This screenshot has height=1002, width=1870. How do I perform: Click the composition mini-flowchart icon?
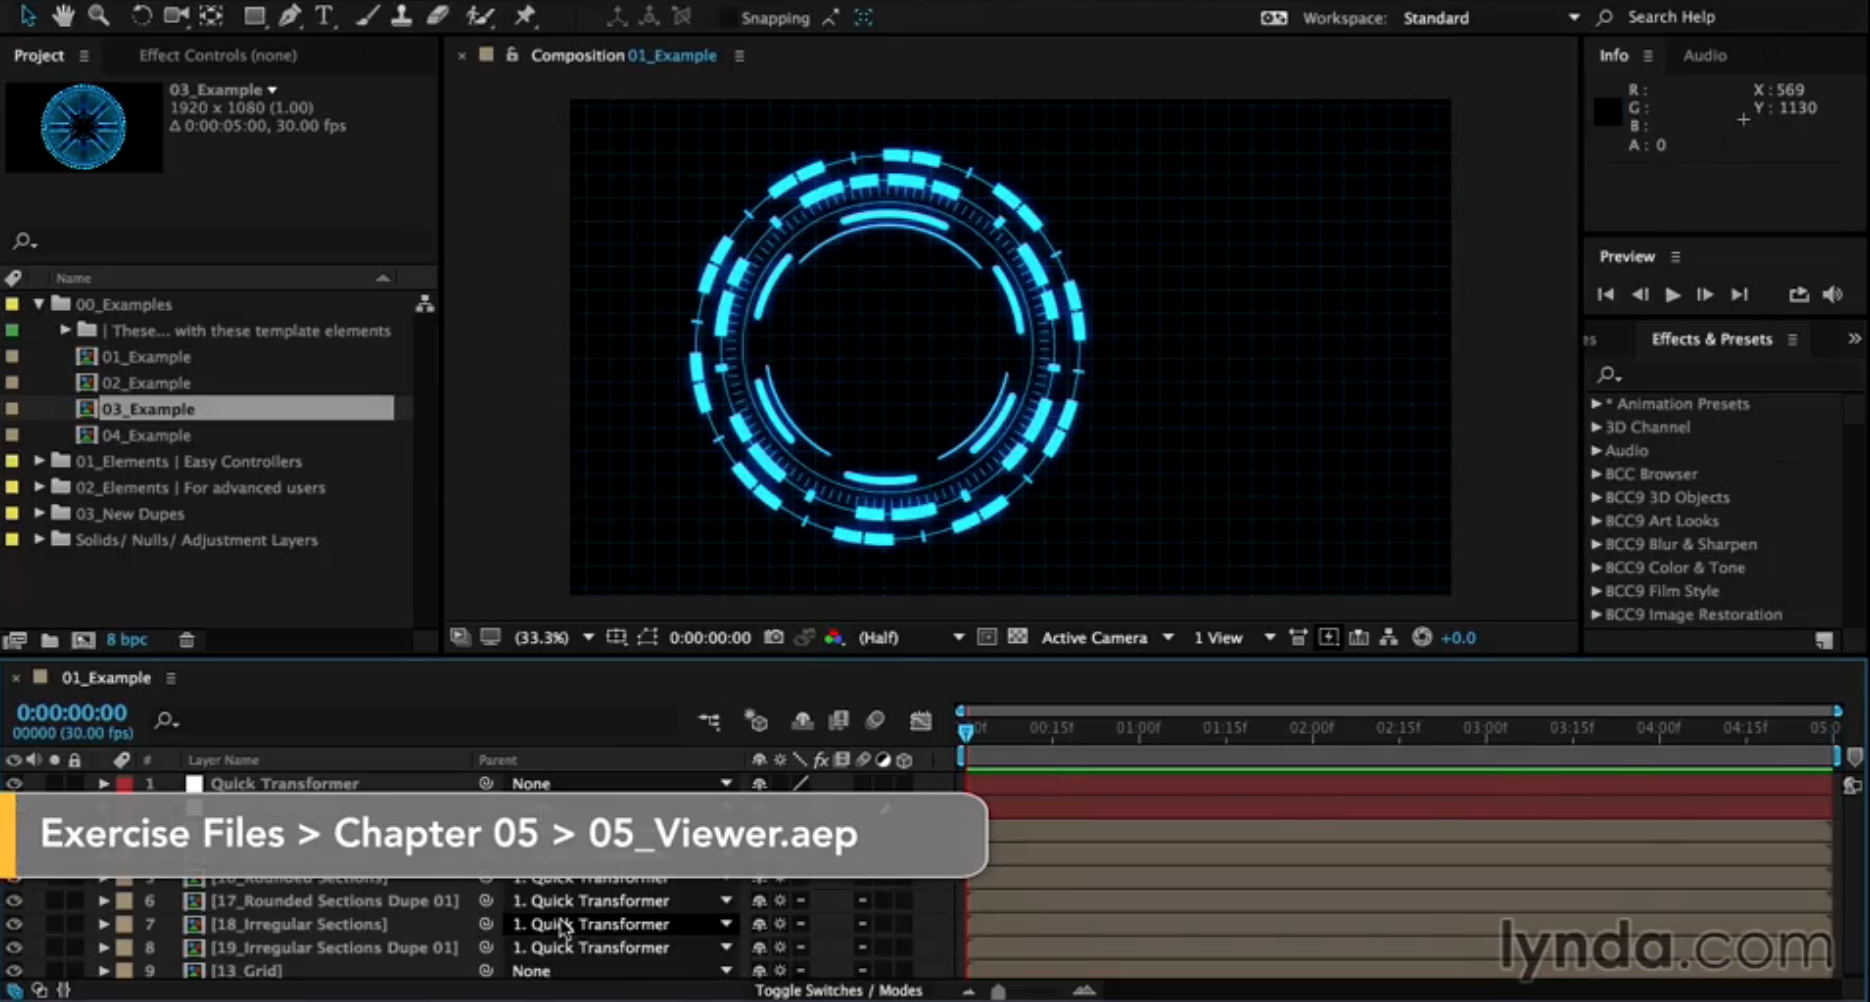[709, 720]
